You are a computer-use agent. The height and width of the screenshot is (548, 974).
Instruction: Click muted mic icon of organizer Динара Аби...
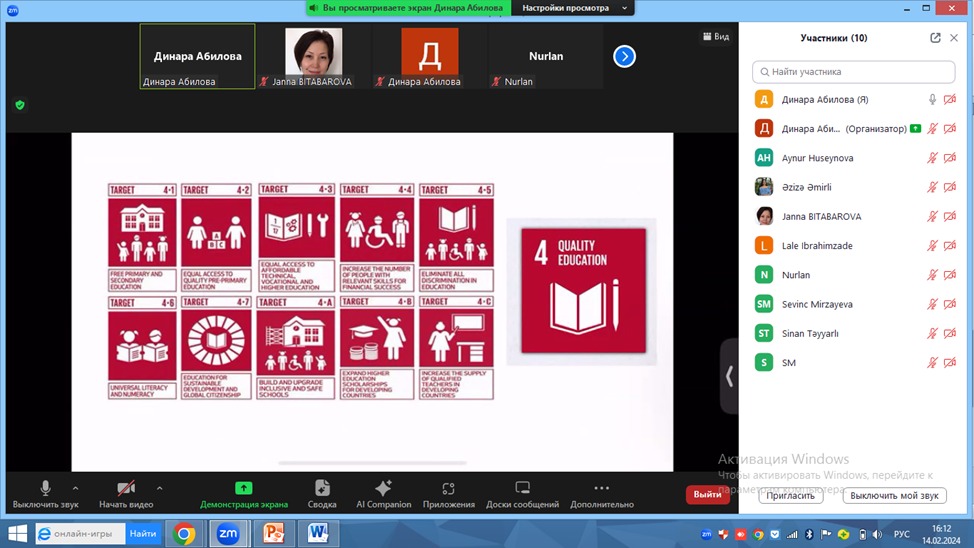click(932, 129)
